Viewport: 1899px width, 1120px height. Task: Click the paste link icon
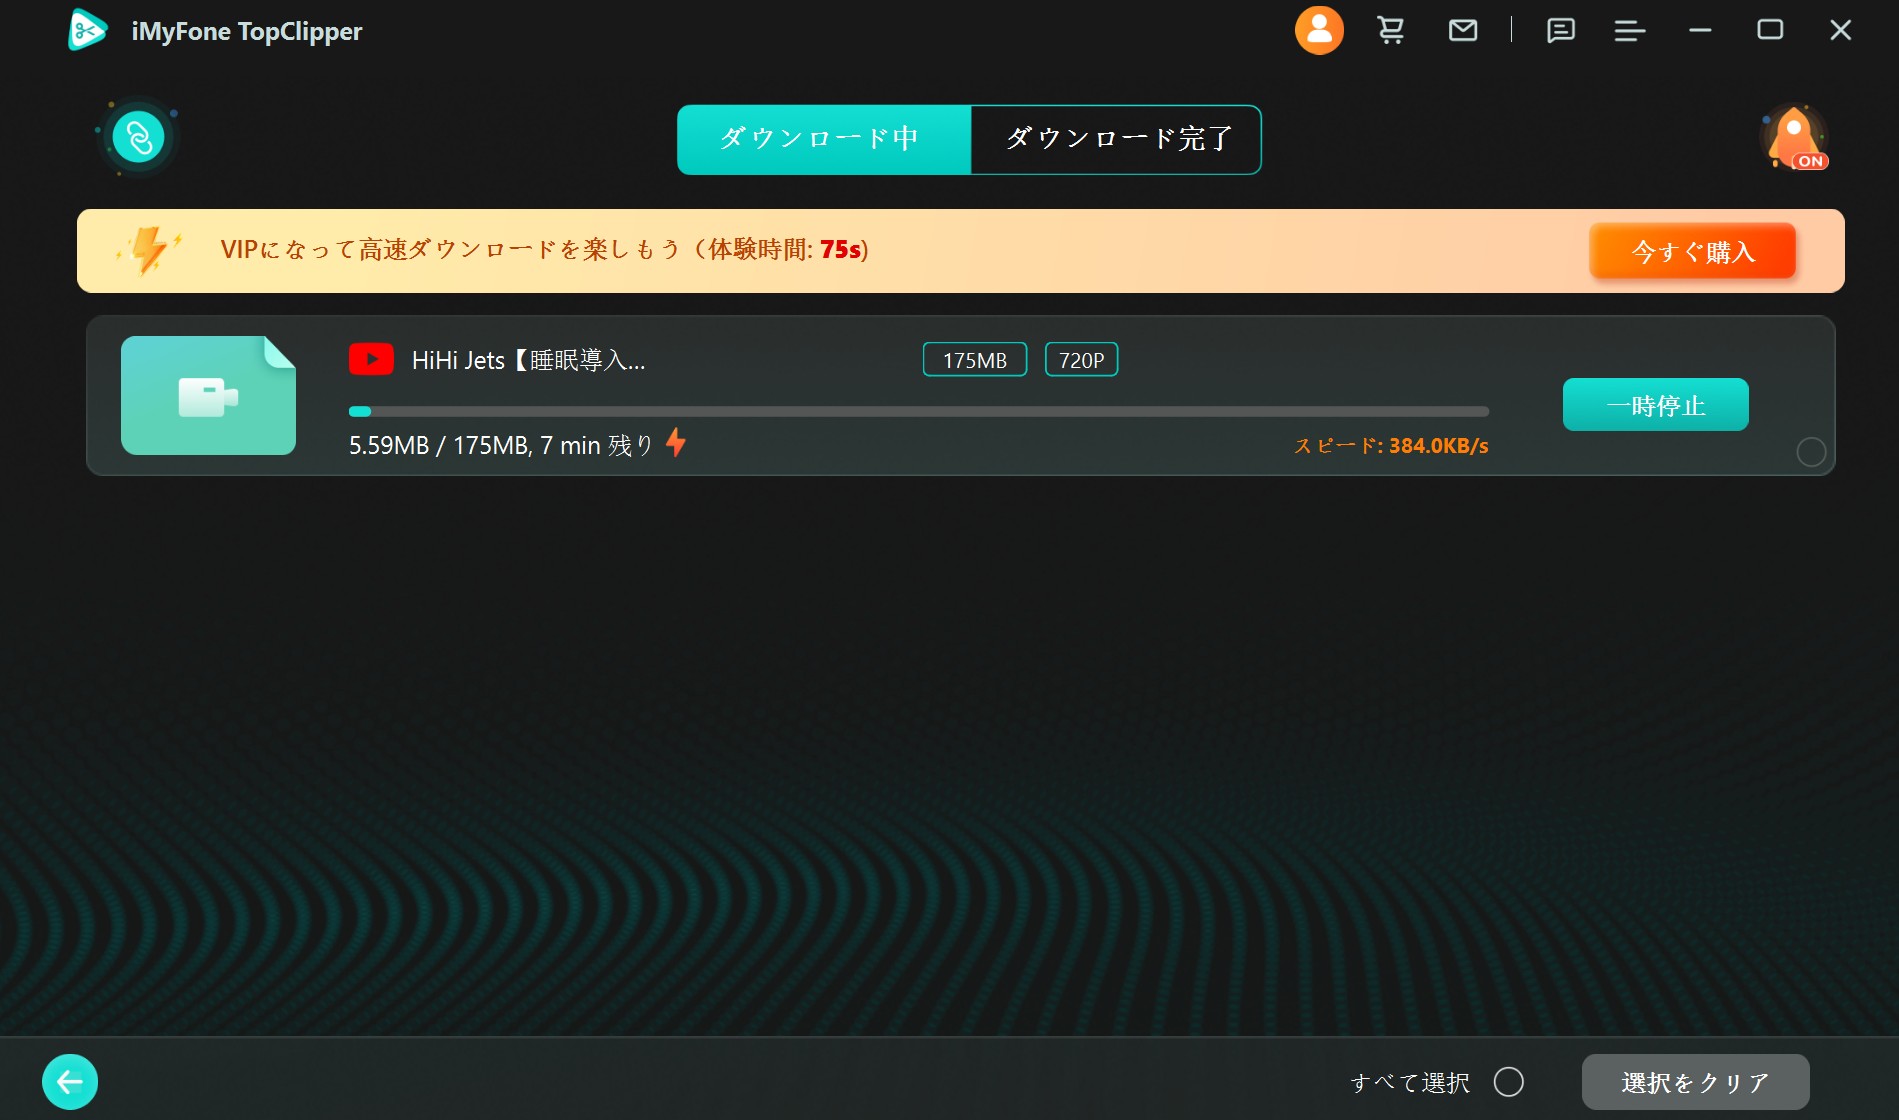138,137
